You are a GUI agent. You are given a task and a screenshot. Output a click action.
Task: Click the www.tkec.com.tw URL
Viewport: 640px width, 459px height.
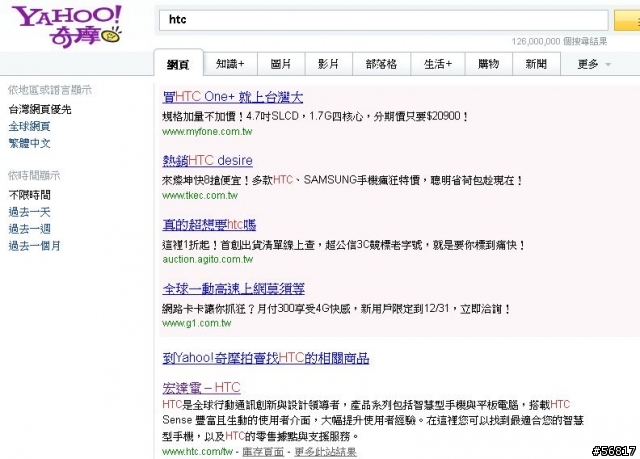coord(200,195)
